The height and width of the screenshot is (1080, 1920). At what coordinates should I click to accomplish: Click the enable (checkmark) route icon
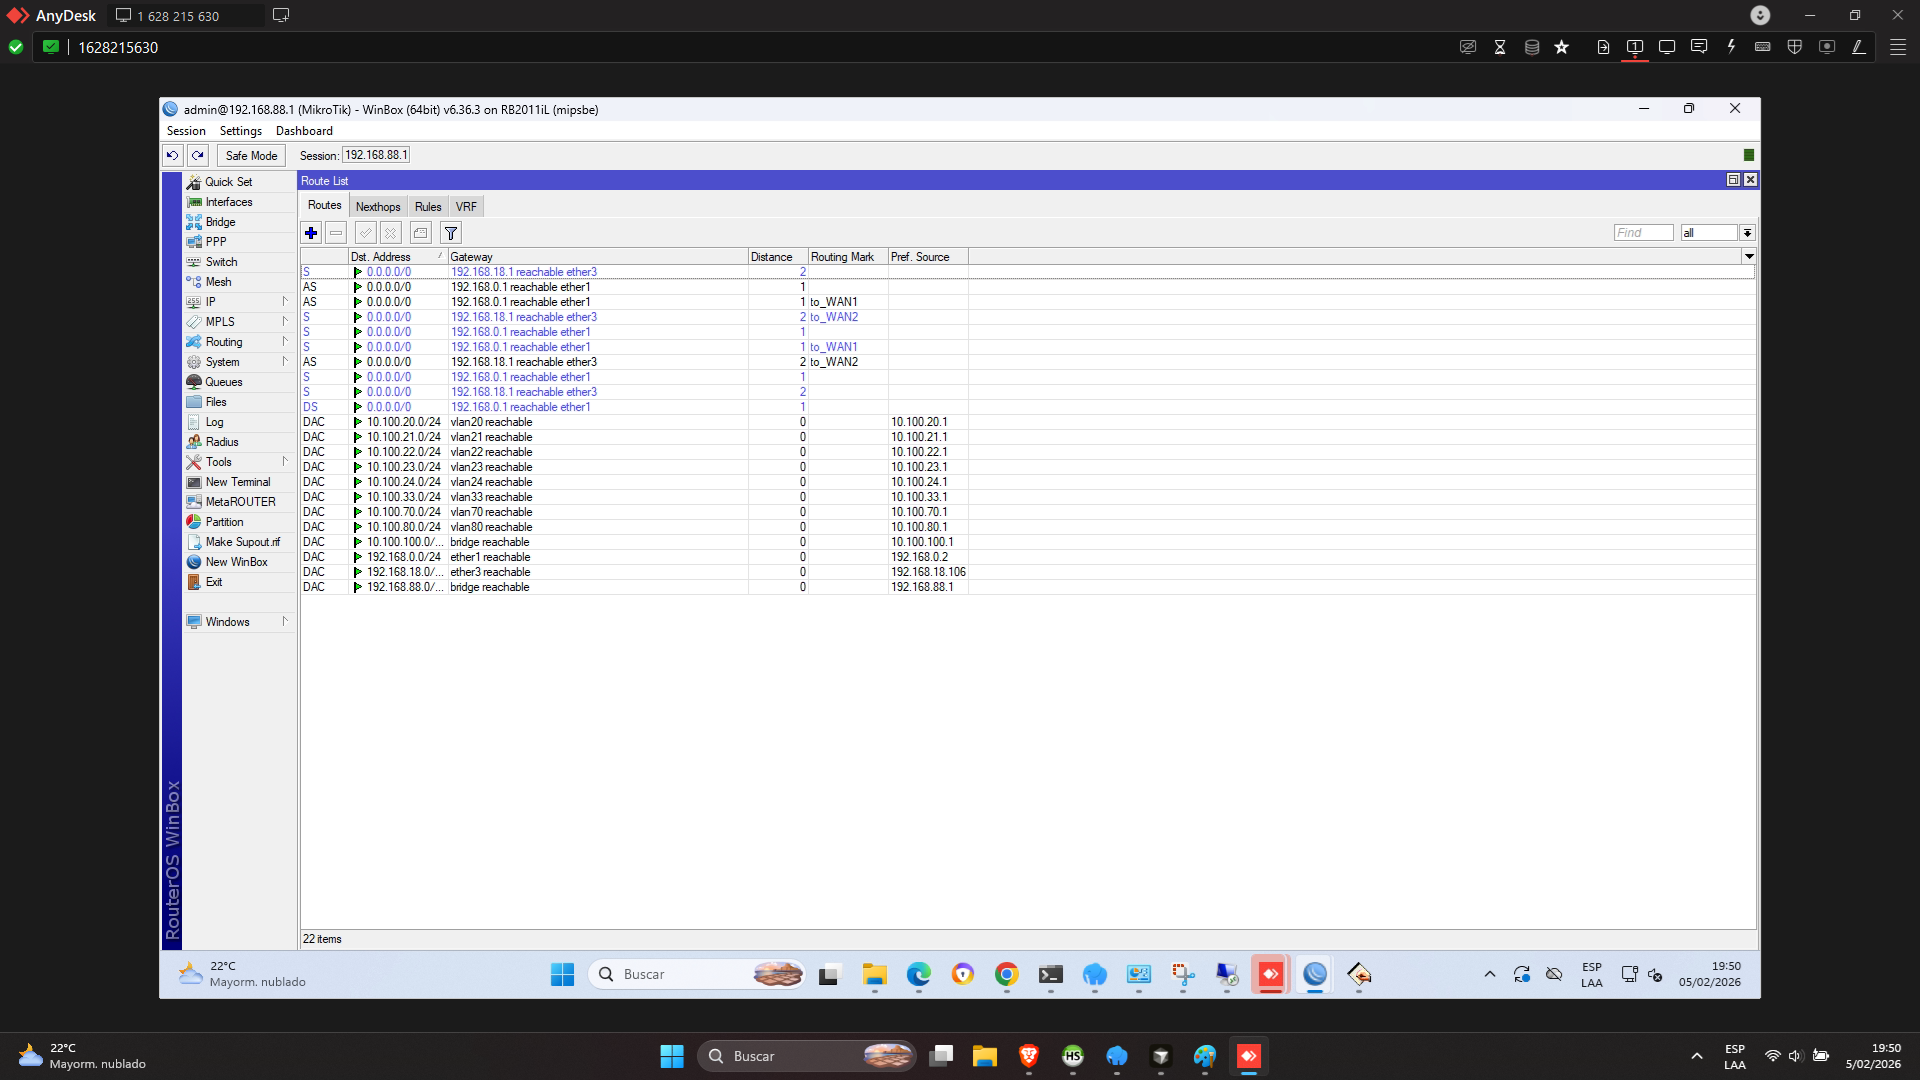pyautogui.click(x=365, y=233)
